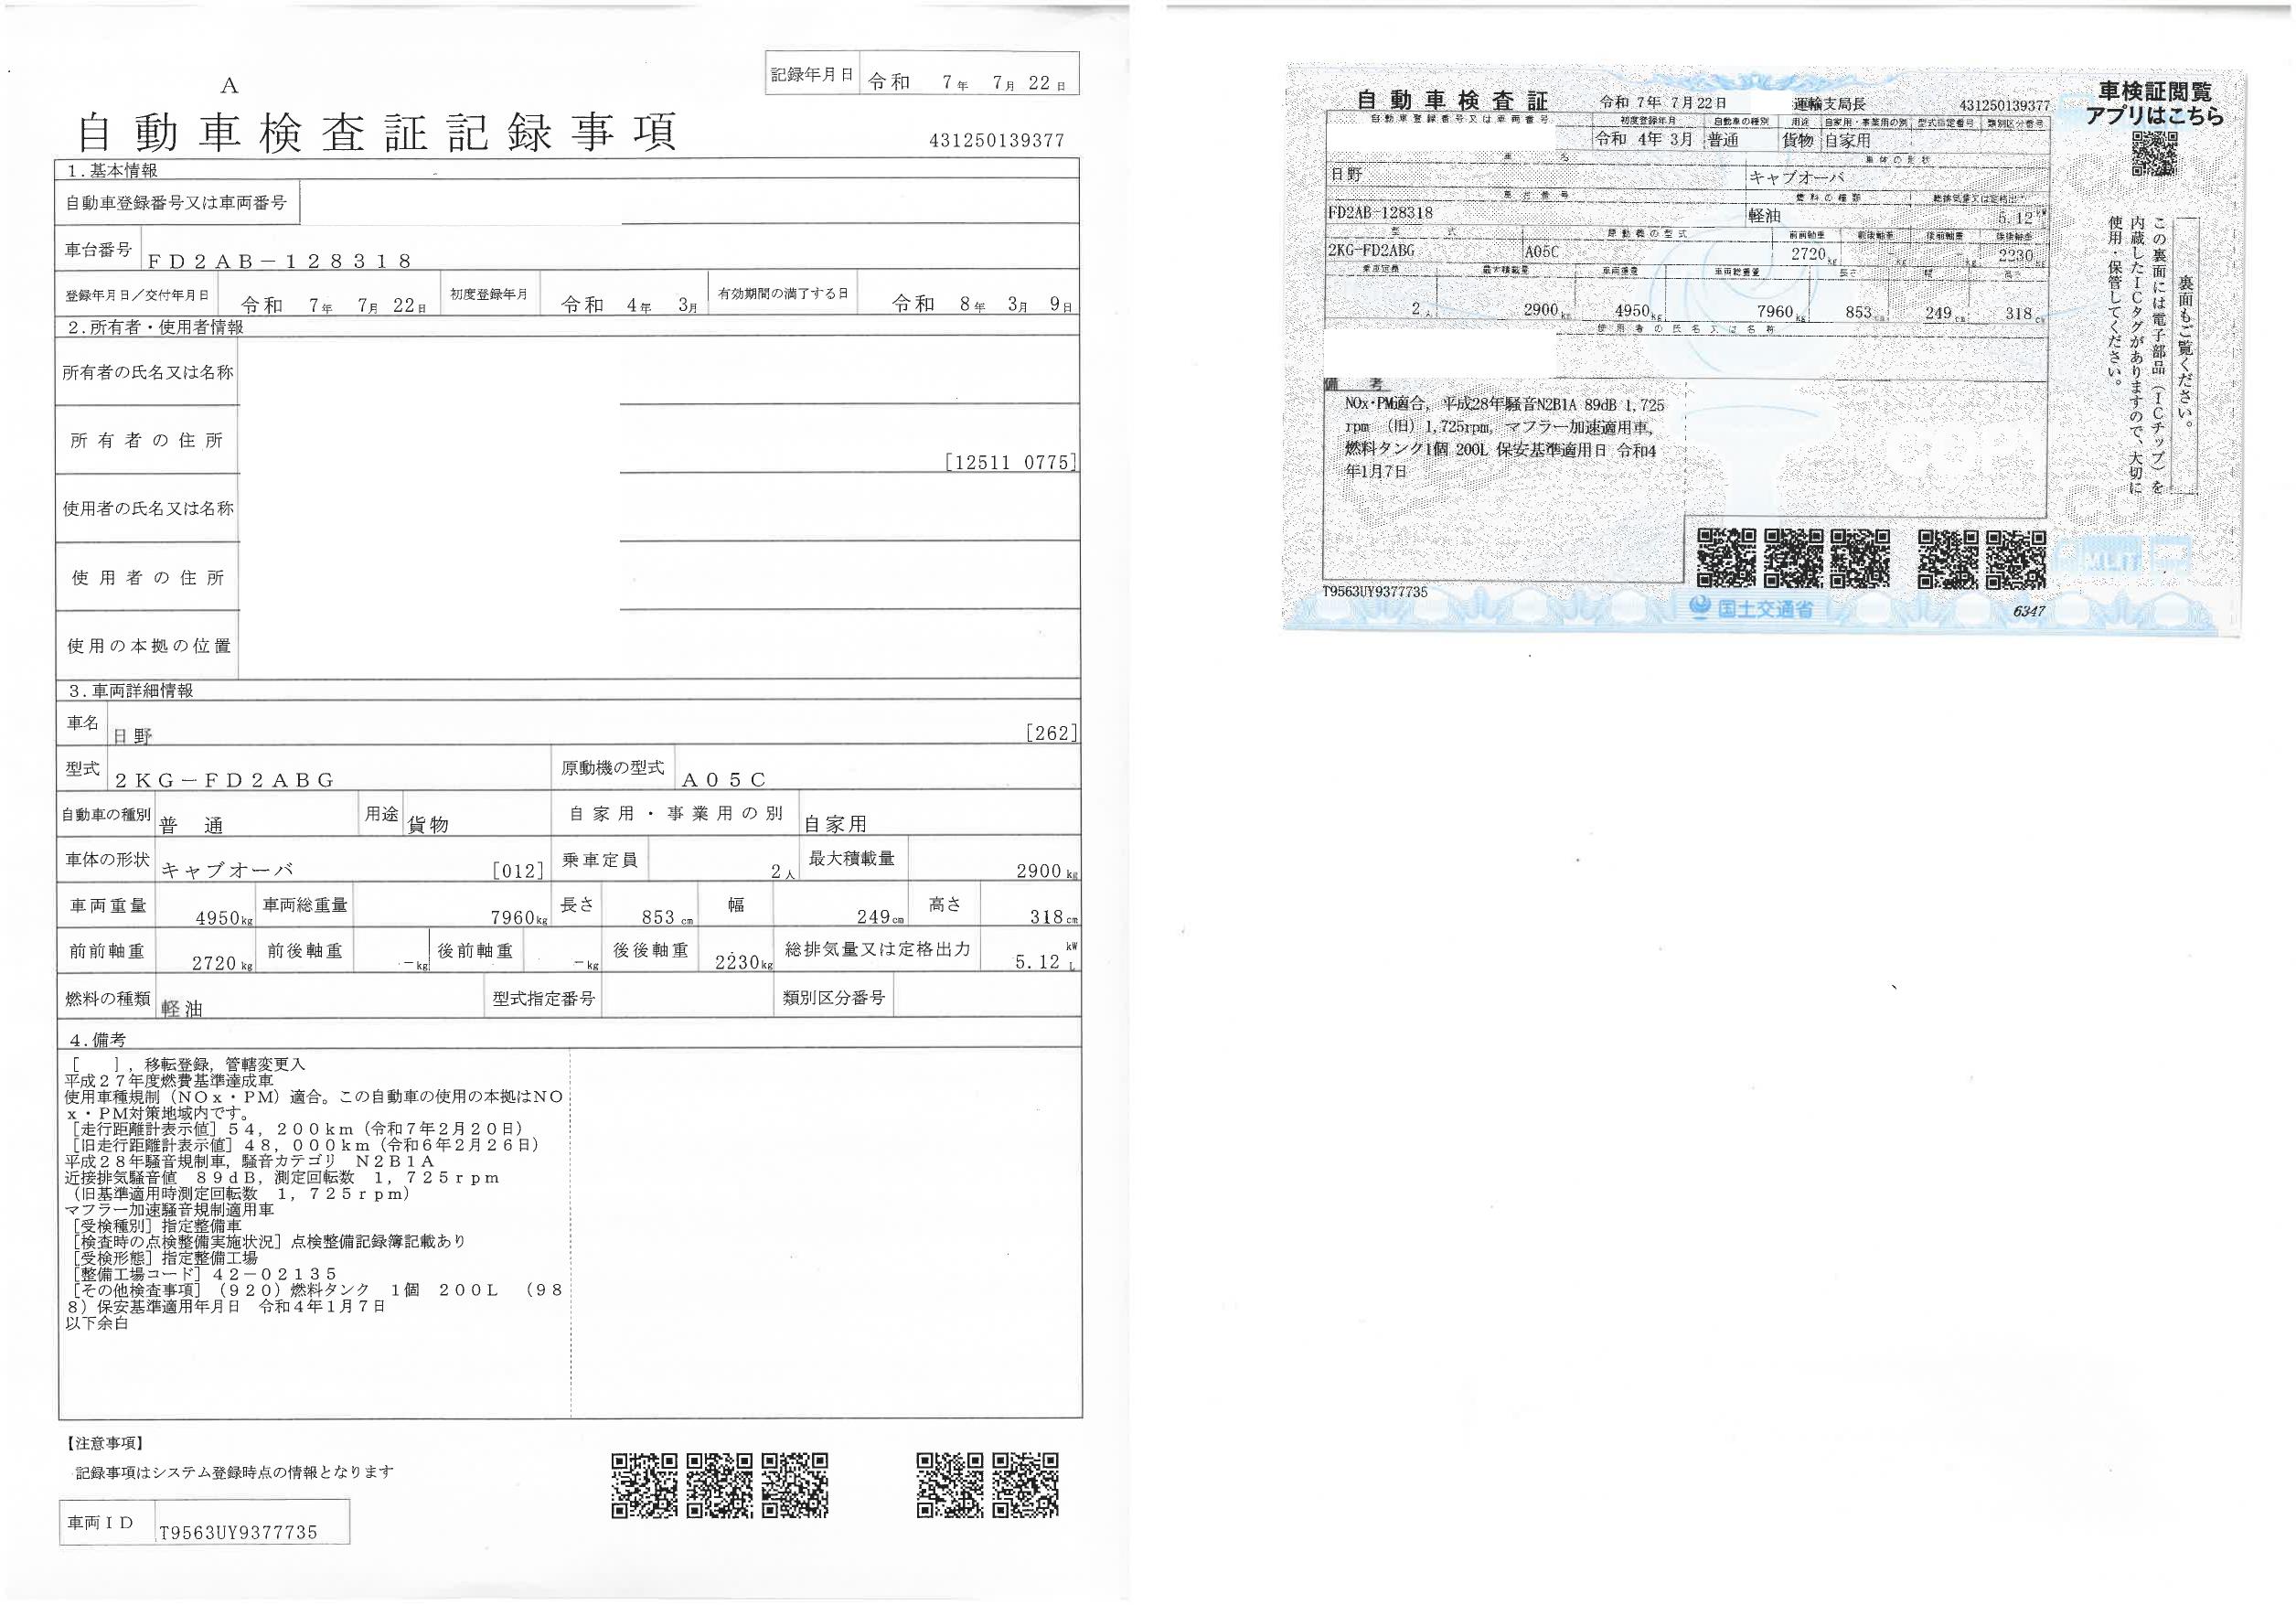Click the 長さ label on the record sheet
Viewport: 2296px width, 1605px height.
[x=578, y=904]
